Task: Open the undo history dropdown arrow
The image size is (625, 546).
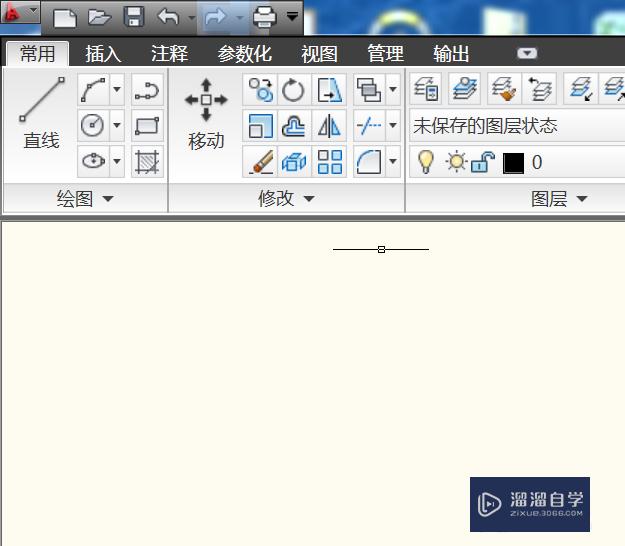Action: coord(192,18)
